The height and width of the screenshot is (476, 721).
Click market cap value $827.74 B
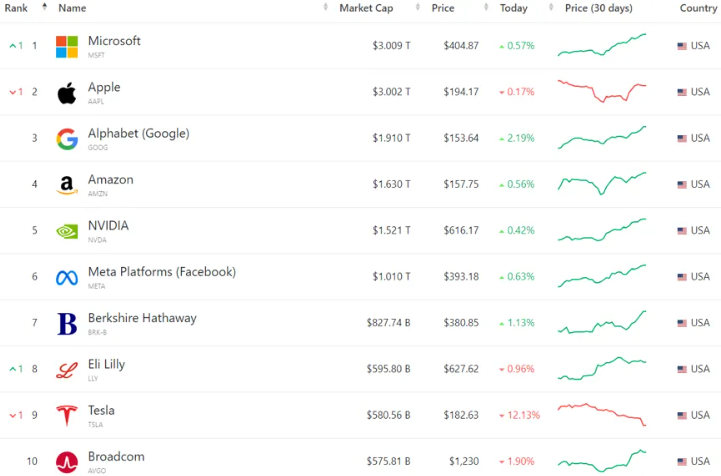389,323
